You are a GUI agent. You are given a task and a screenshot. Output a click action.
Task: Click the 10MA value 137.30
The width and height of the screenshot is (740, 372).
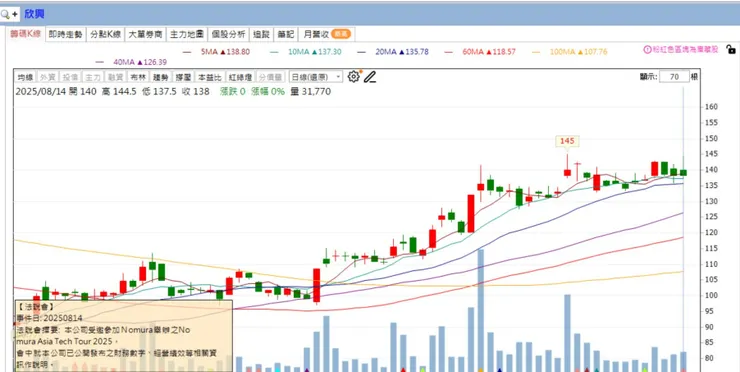[x=329, y=52]
